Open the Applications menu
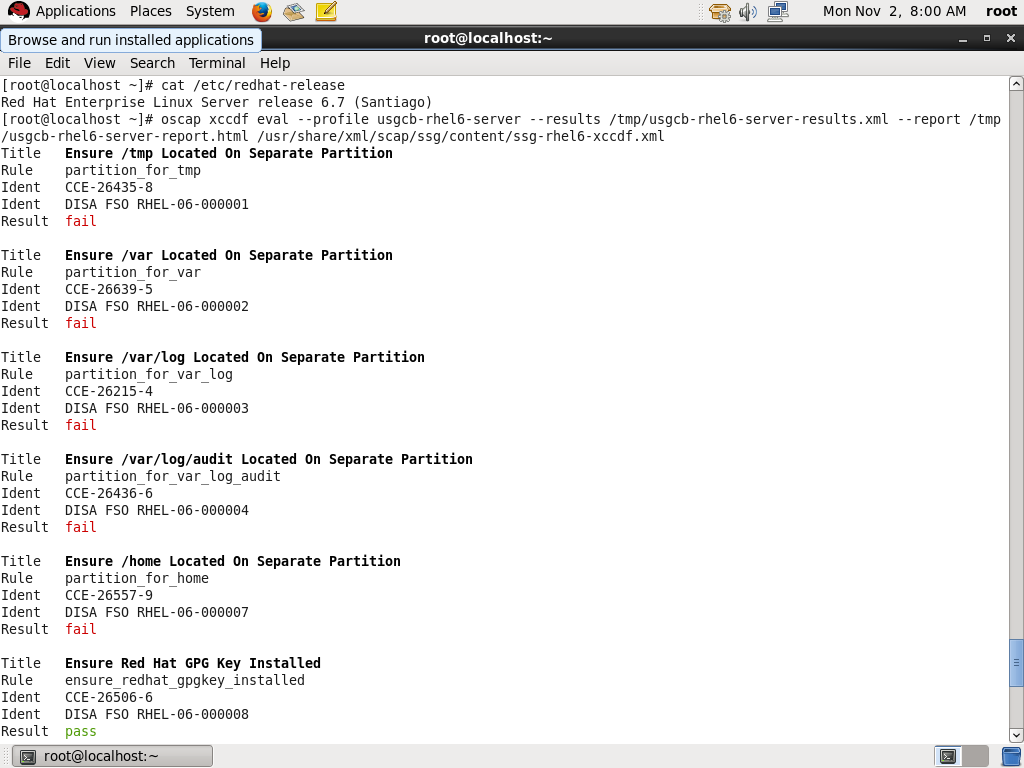This screenshot has width=1024, height=768. coord(75,11)
